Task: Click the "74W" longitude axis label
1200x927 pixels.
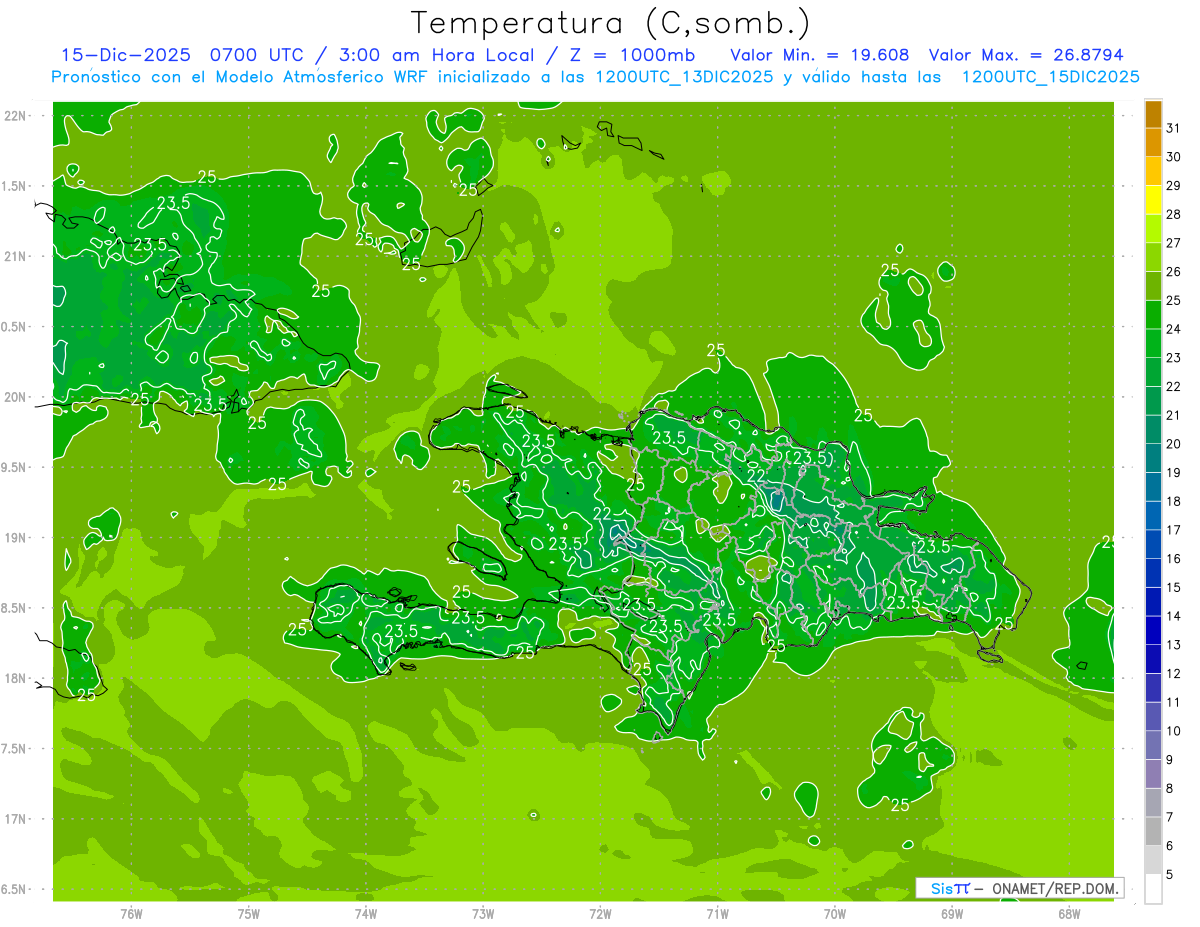Action: 366,914
